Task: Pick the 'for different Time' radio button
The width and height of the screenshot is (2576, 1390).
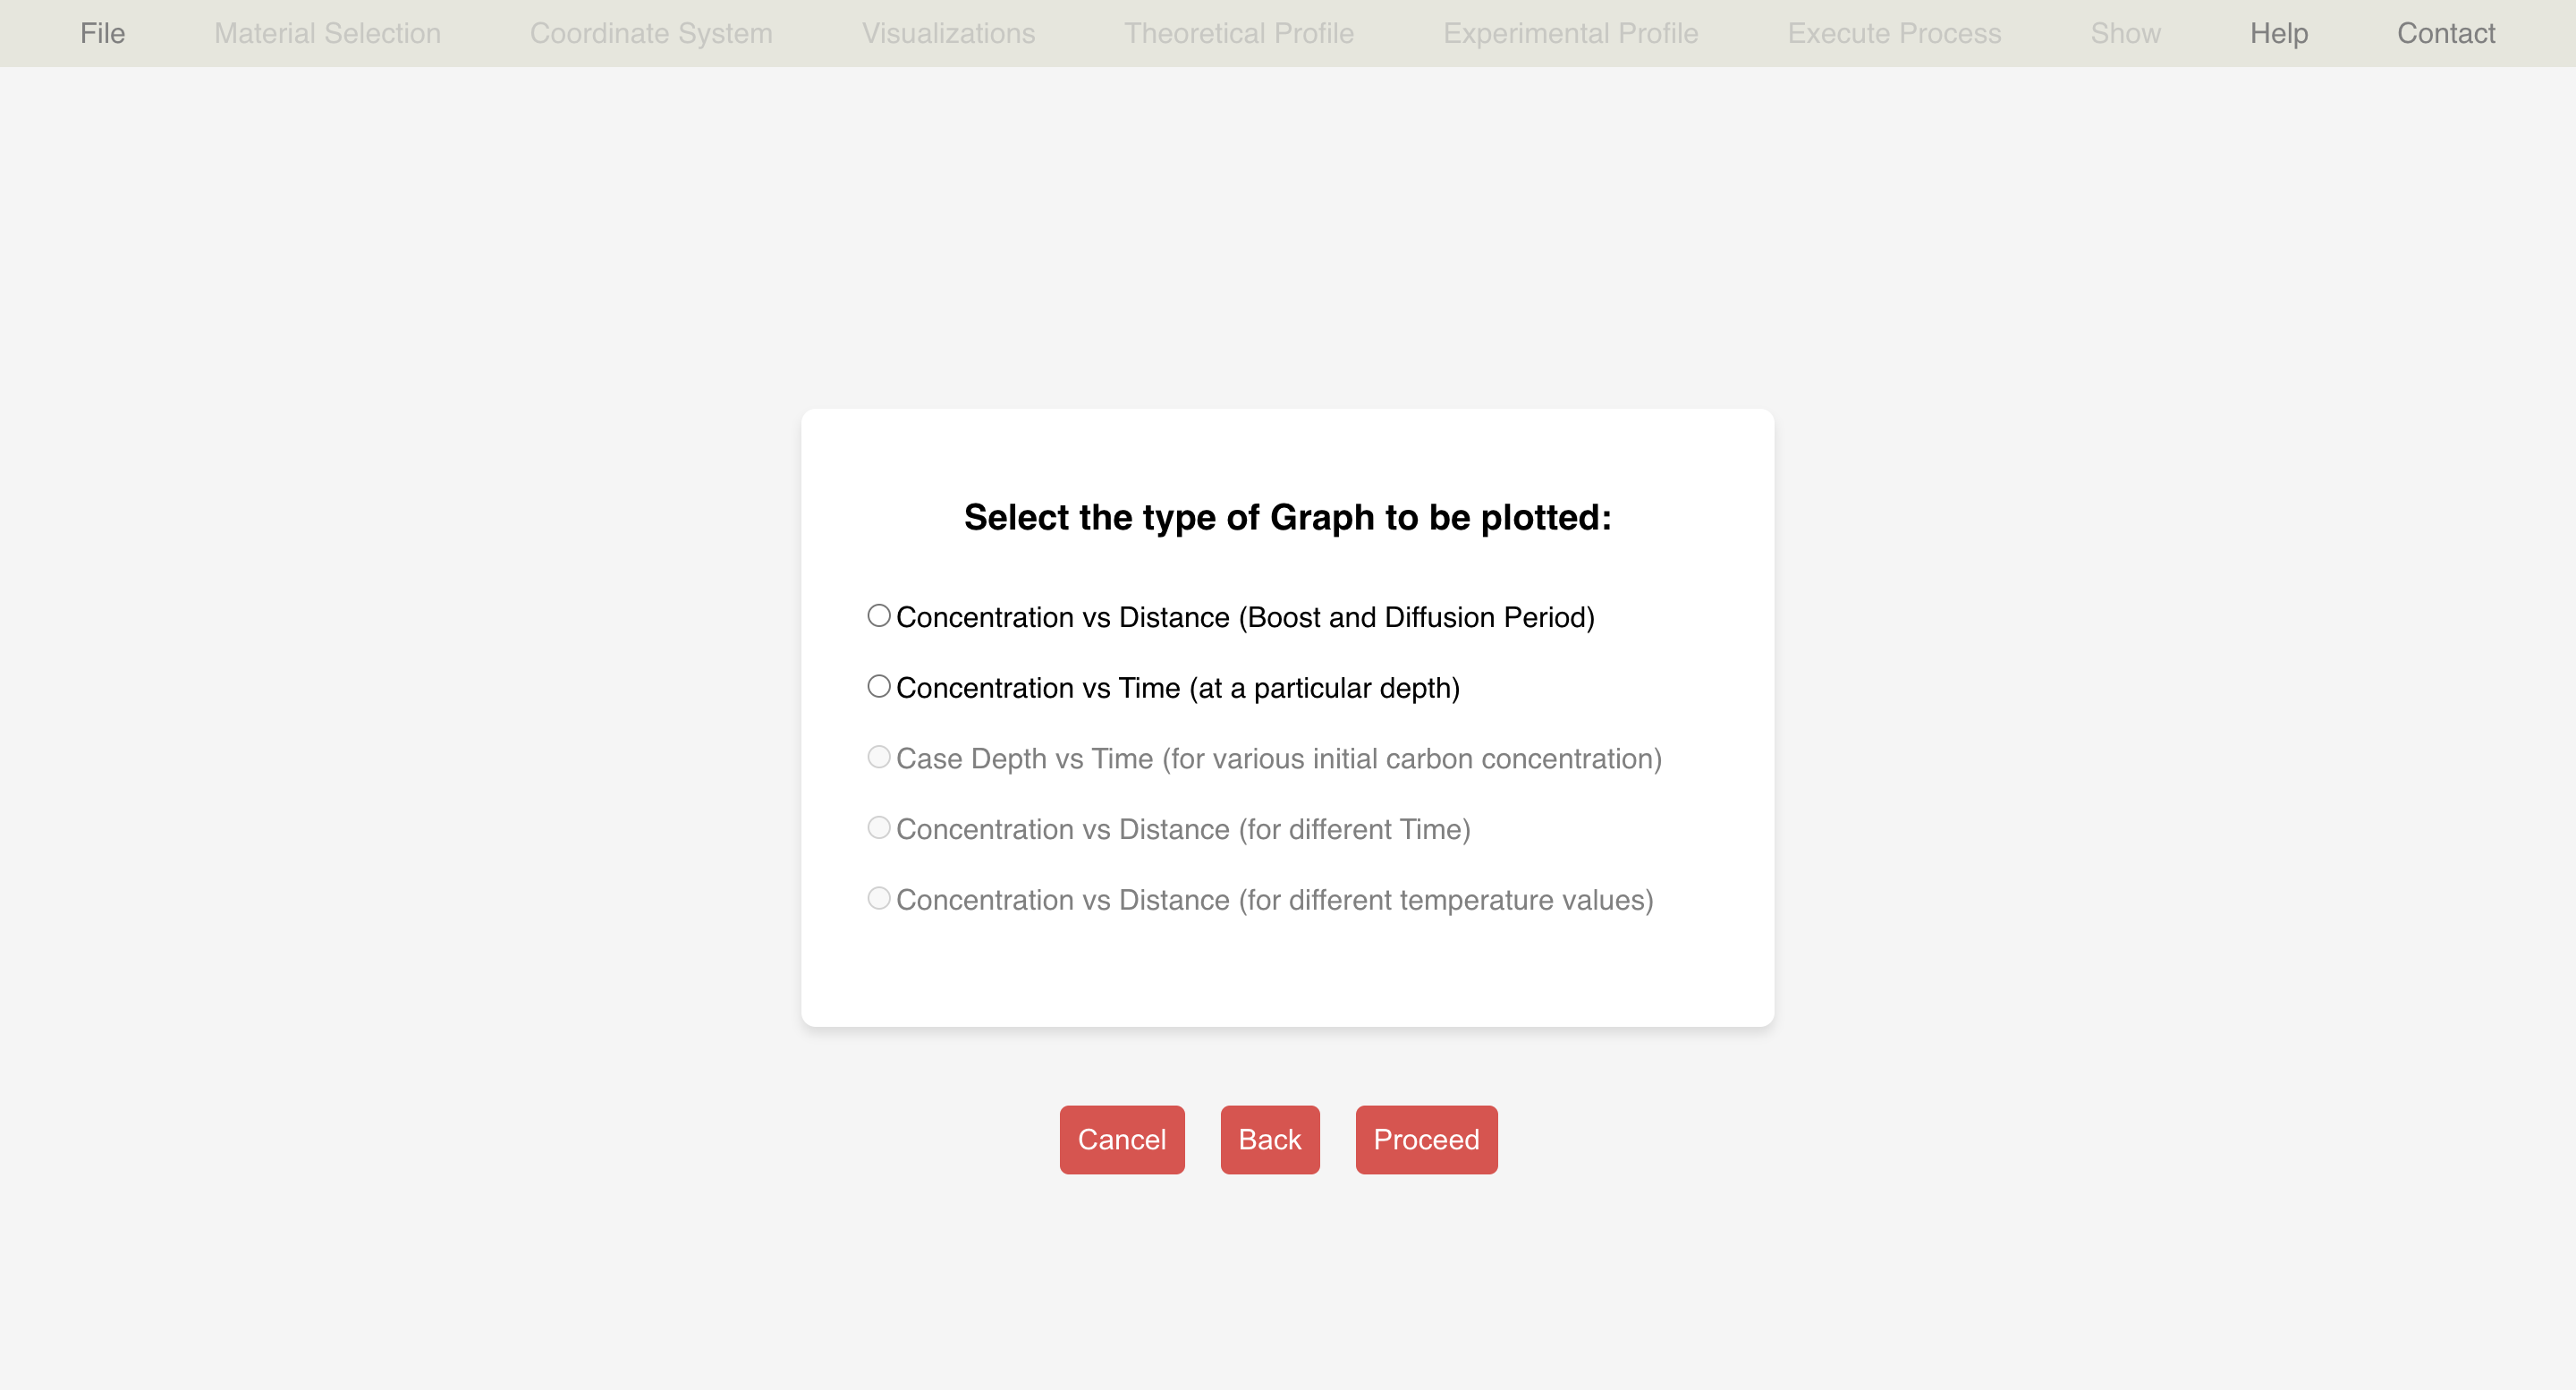Action: [878, 828]
